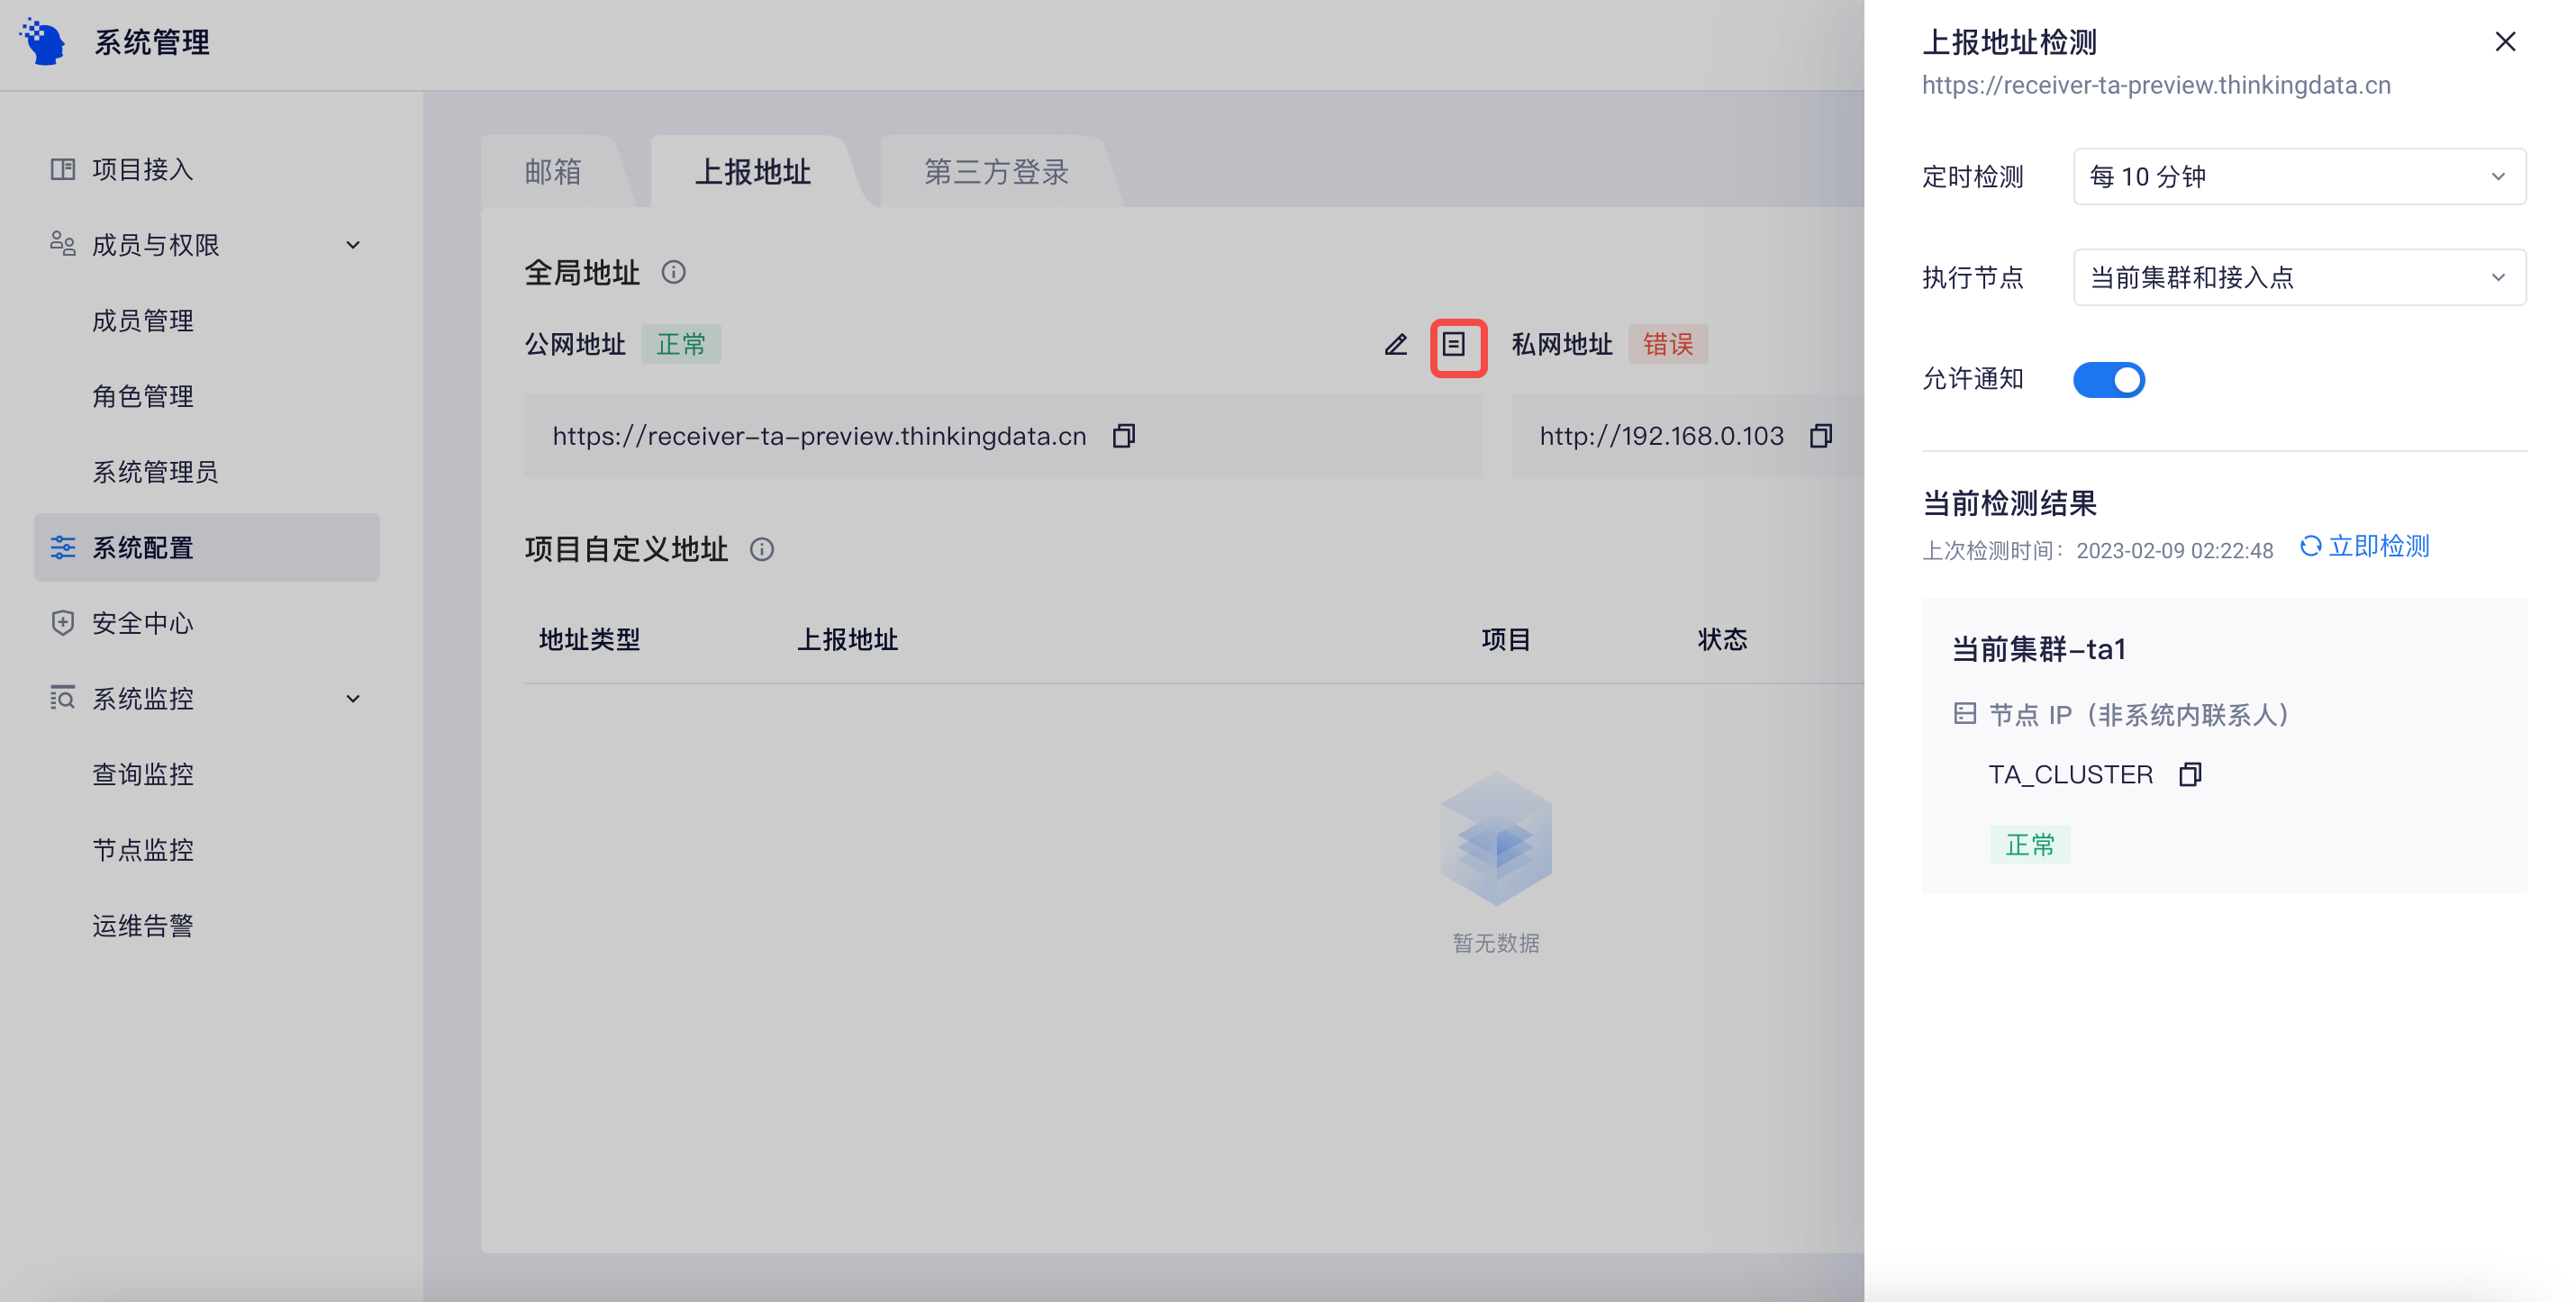Open the address detection icon highlighted in red
The height and width of the screenshot is (1302, 2576).
click(1457, 347)
